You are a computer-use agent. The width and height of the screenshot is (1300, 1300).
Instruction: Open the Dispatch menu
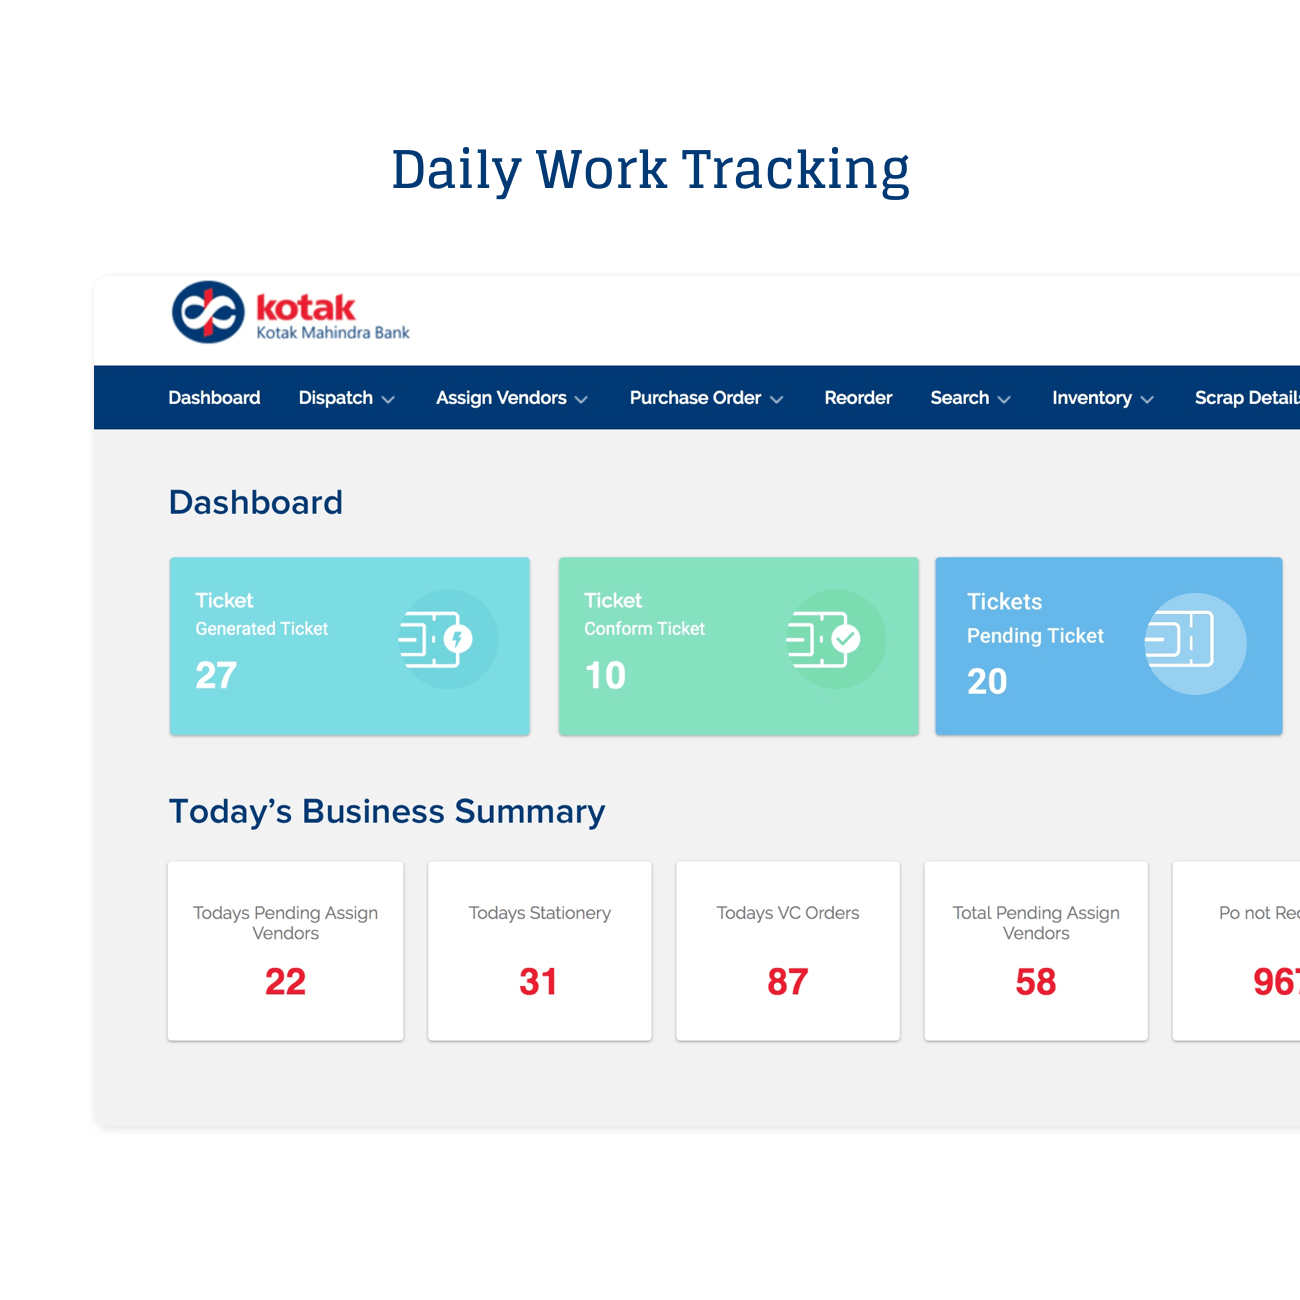pyautogui.click(x=347, y=398)
